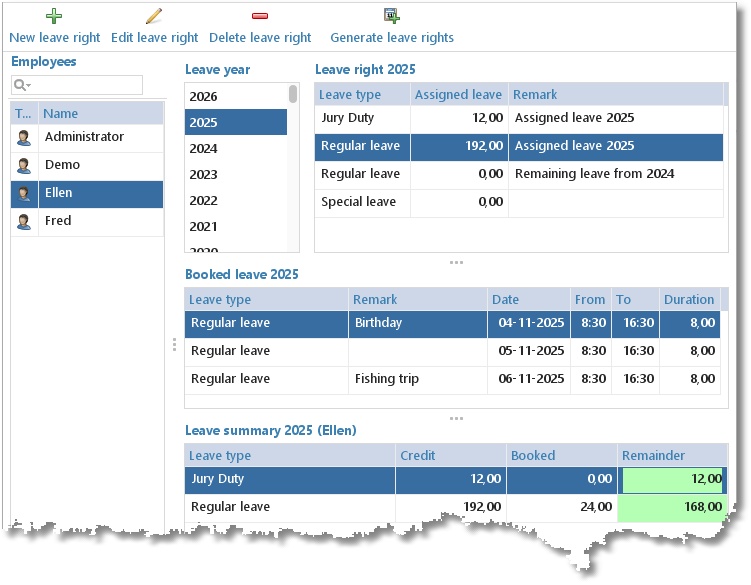Viewport: 751px width, 585px height.
Task: Select leave year 2026
Action: click(x=236, y=96)
